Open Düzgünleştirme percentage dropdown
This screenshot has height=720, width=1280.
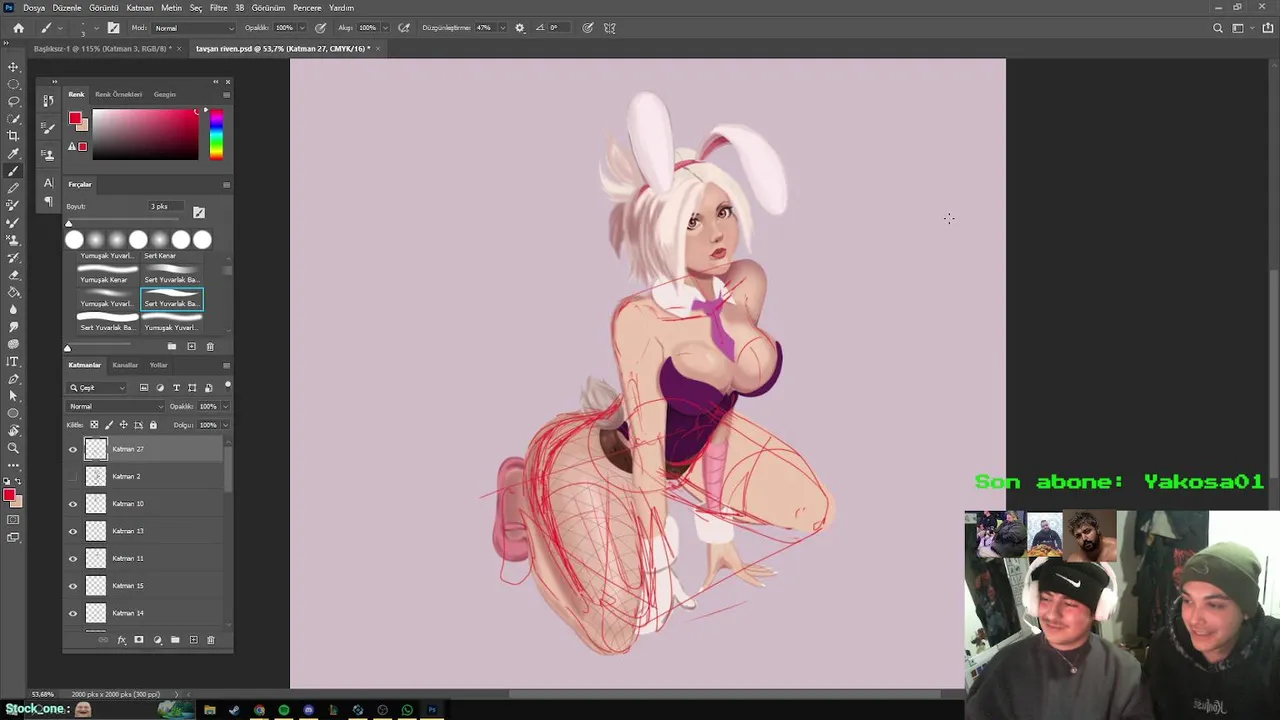pyautogui.click(x=501, y=28)
